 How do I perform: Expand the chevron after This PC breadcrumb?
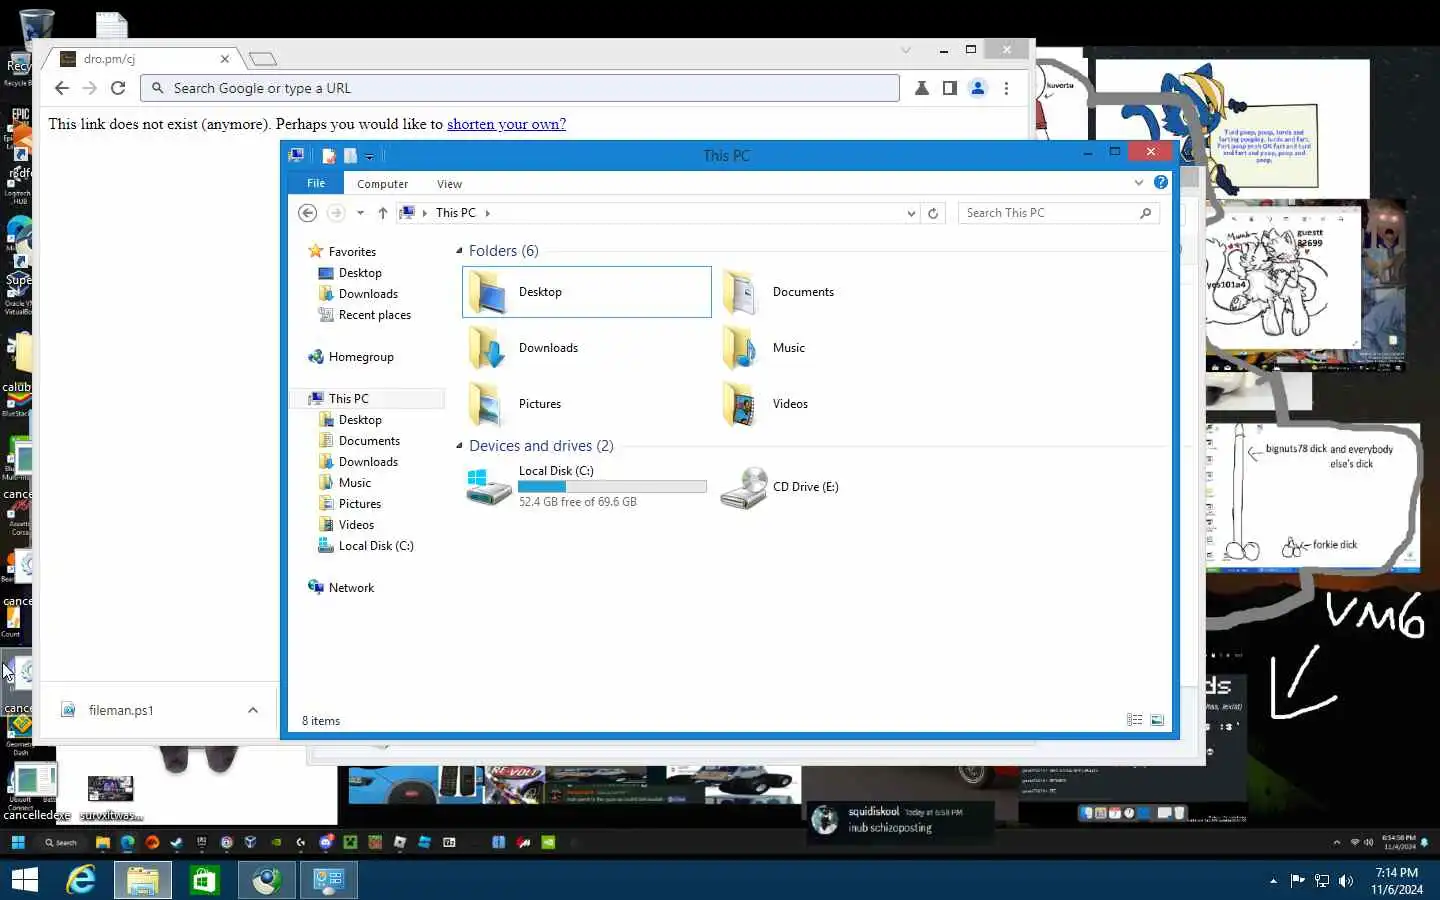click(x=487, y=213)
